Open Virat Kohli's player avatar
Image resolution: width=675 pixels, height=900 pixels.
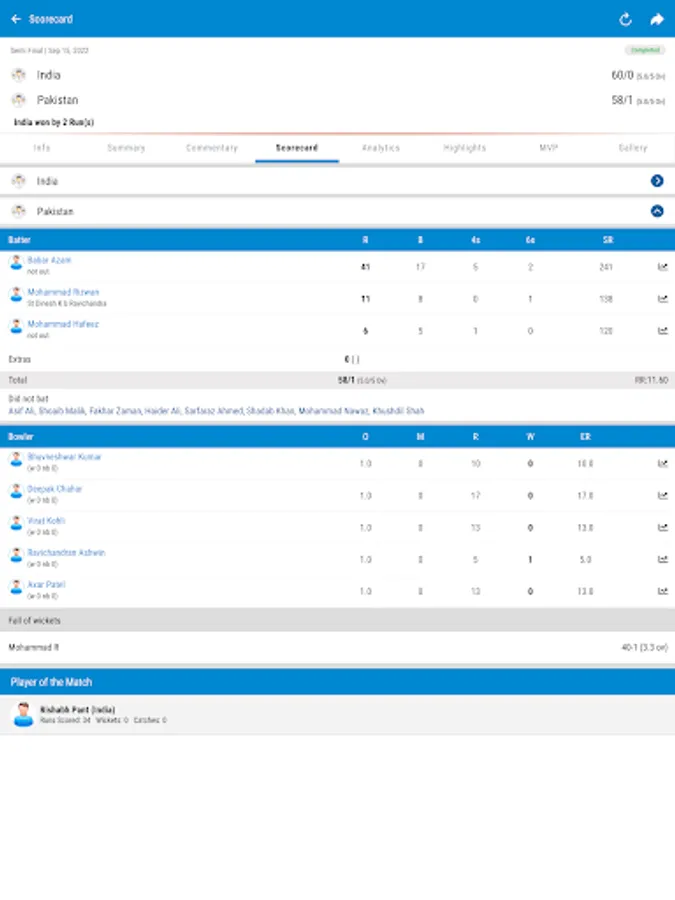[16, 523]
